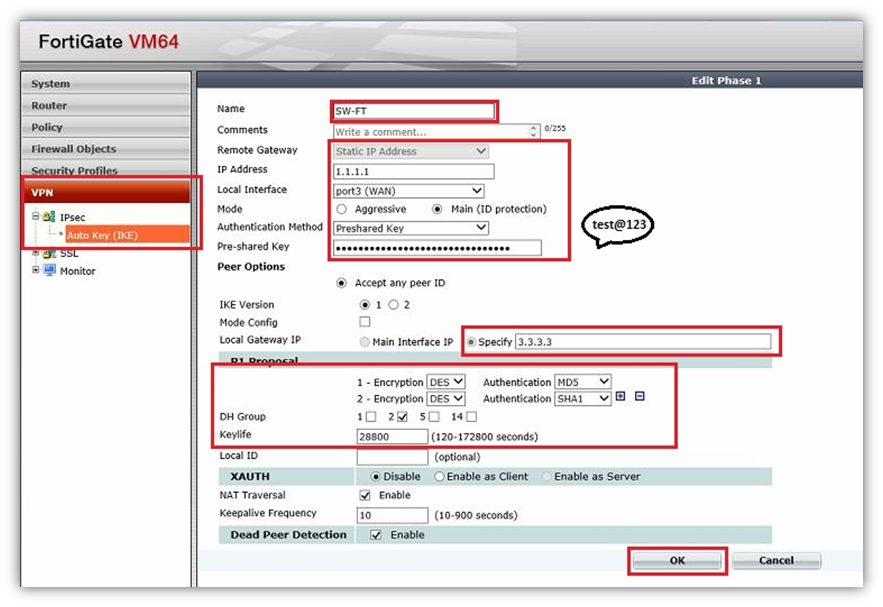
Task: Choose IKE Version 2 radio
Action: 394,305
